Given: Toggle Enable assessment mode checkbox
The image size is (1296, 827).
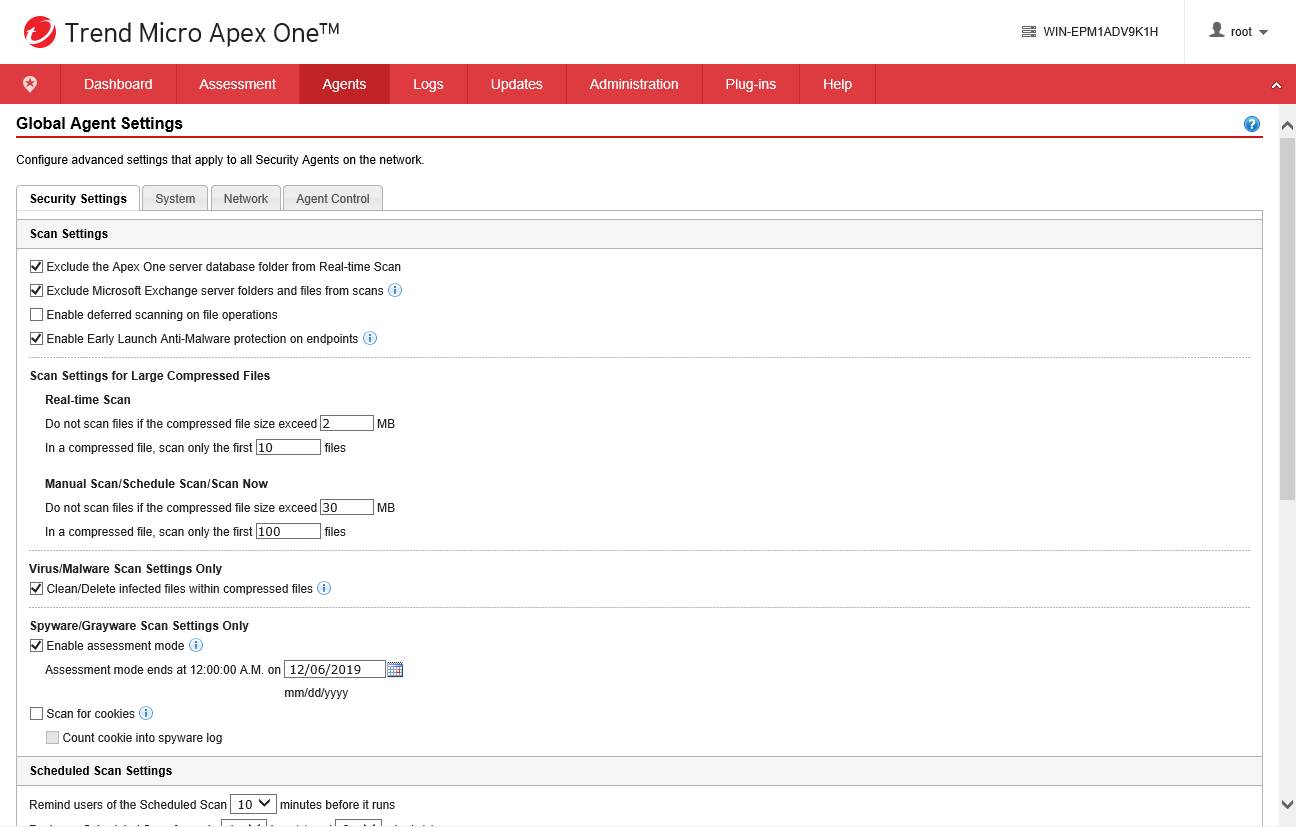Looking at the screenshot, I should pos(37,646).
